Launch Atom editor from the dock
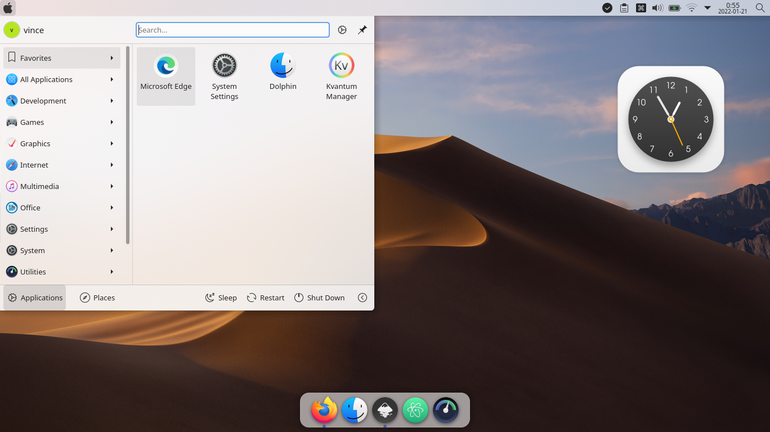This screenshot has width=770, height=432. tap(415, 410)
